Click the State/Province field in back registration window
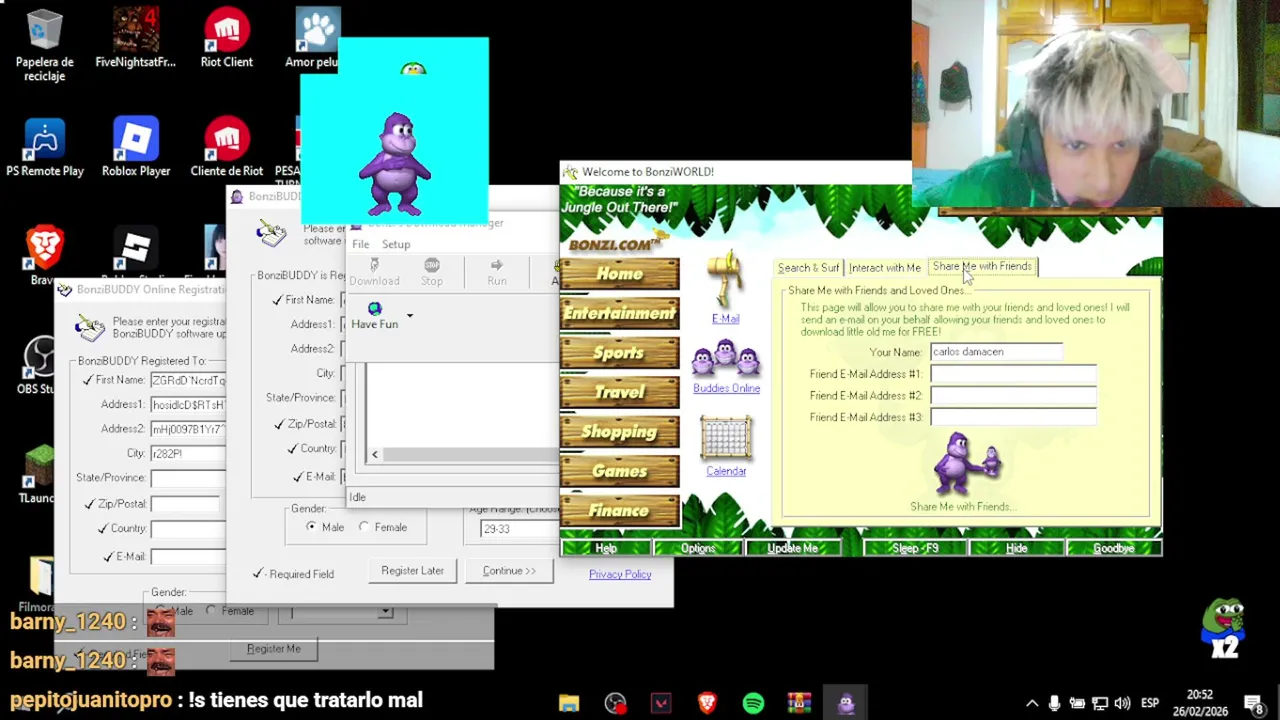 point(188,478)
